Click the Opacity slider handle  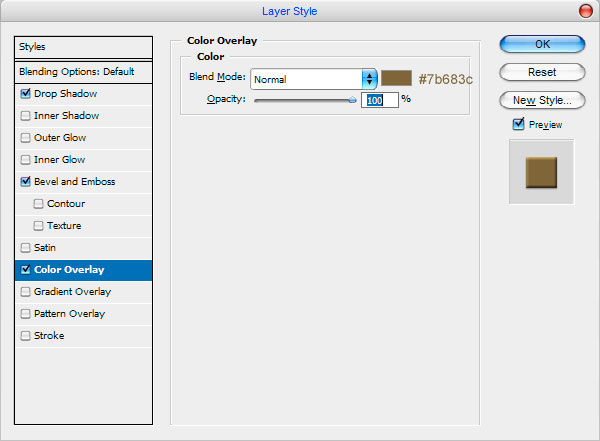coord(352,100)
